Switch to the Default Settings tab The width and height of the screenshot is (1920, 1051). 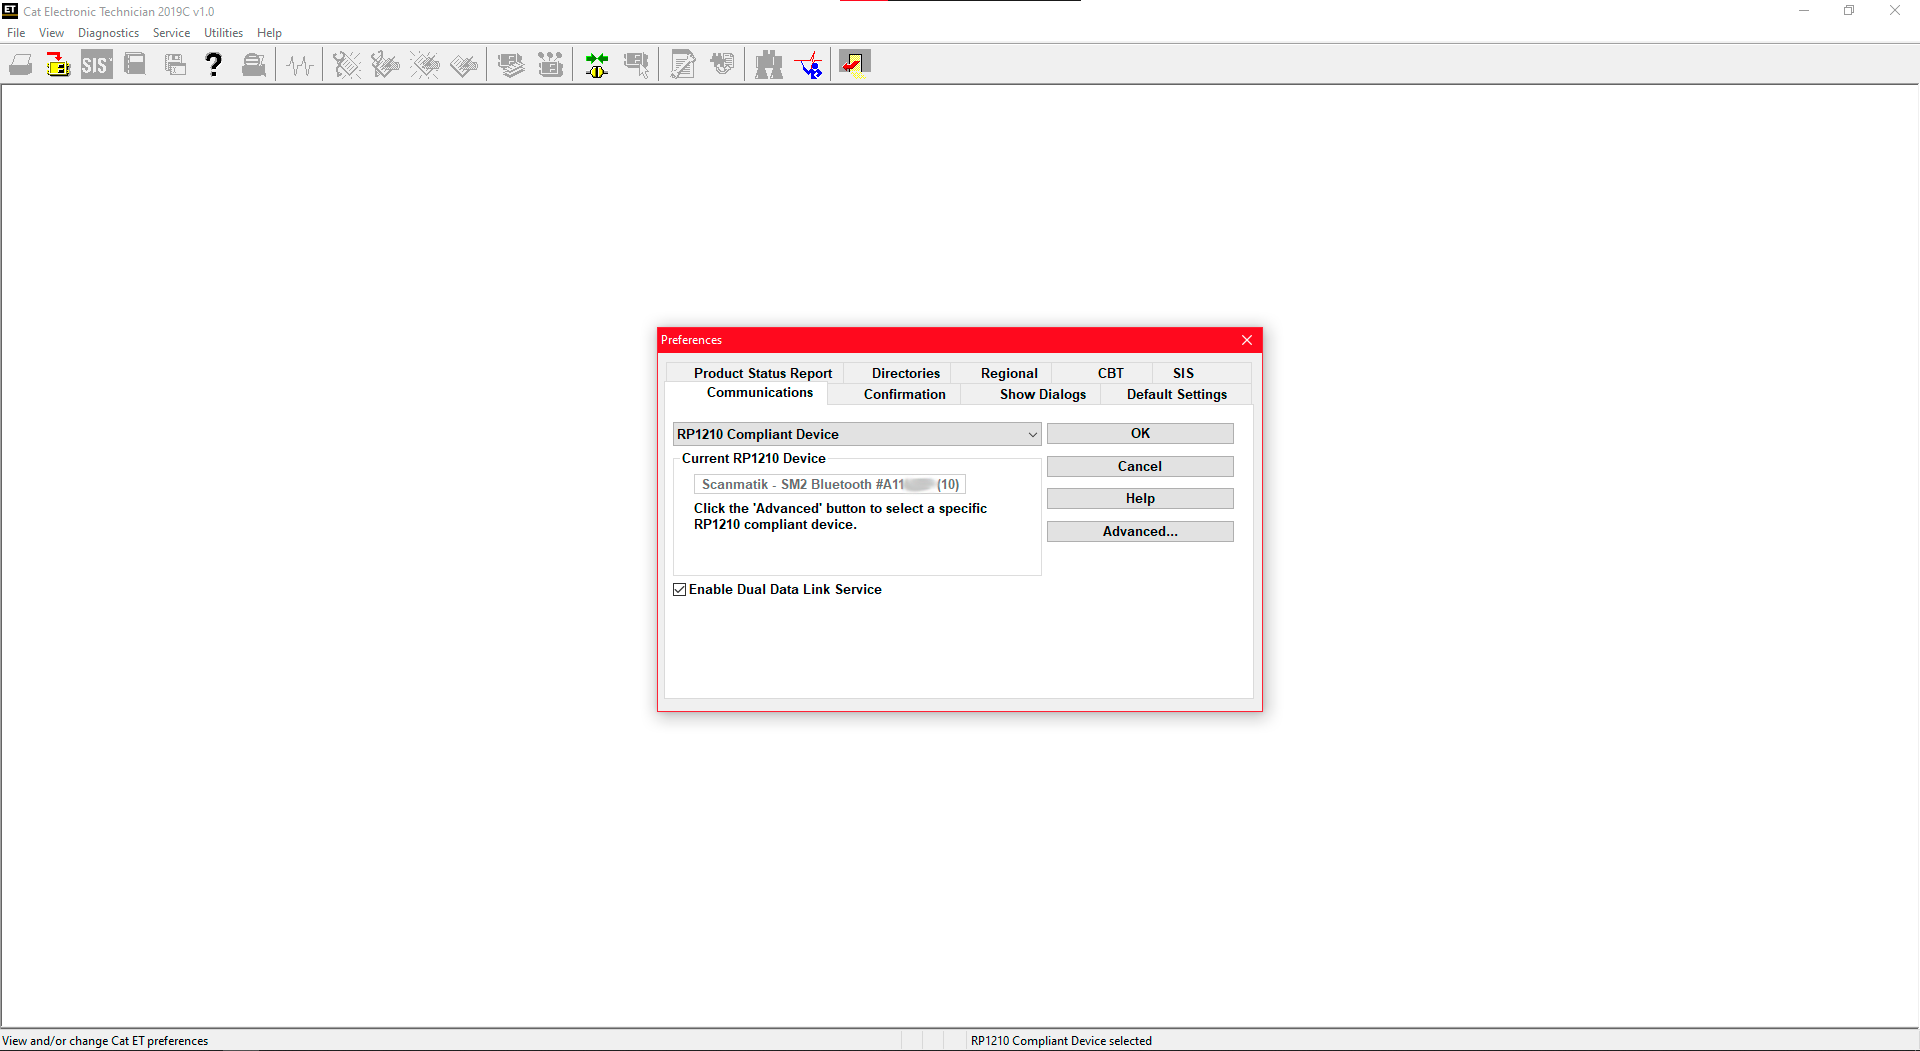(x=1176, y=394)
